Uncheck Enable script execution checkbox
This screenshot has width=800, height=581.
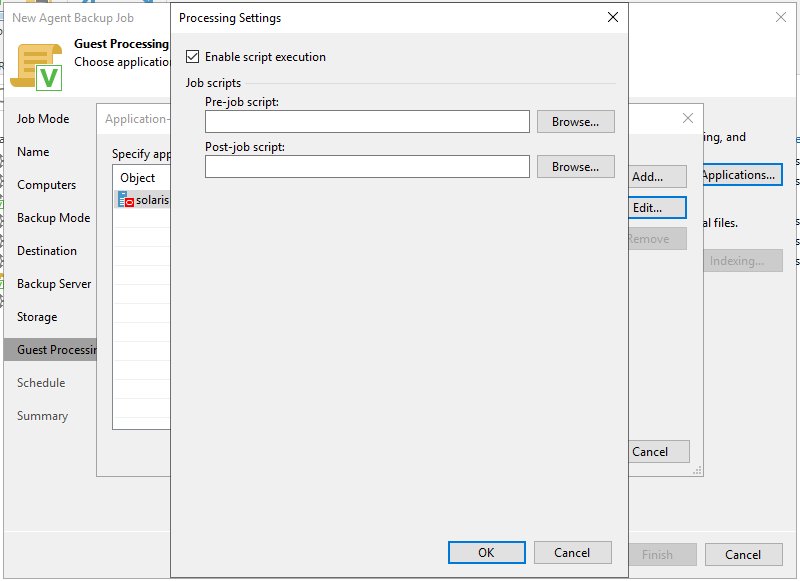click(x=192, y=57)
